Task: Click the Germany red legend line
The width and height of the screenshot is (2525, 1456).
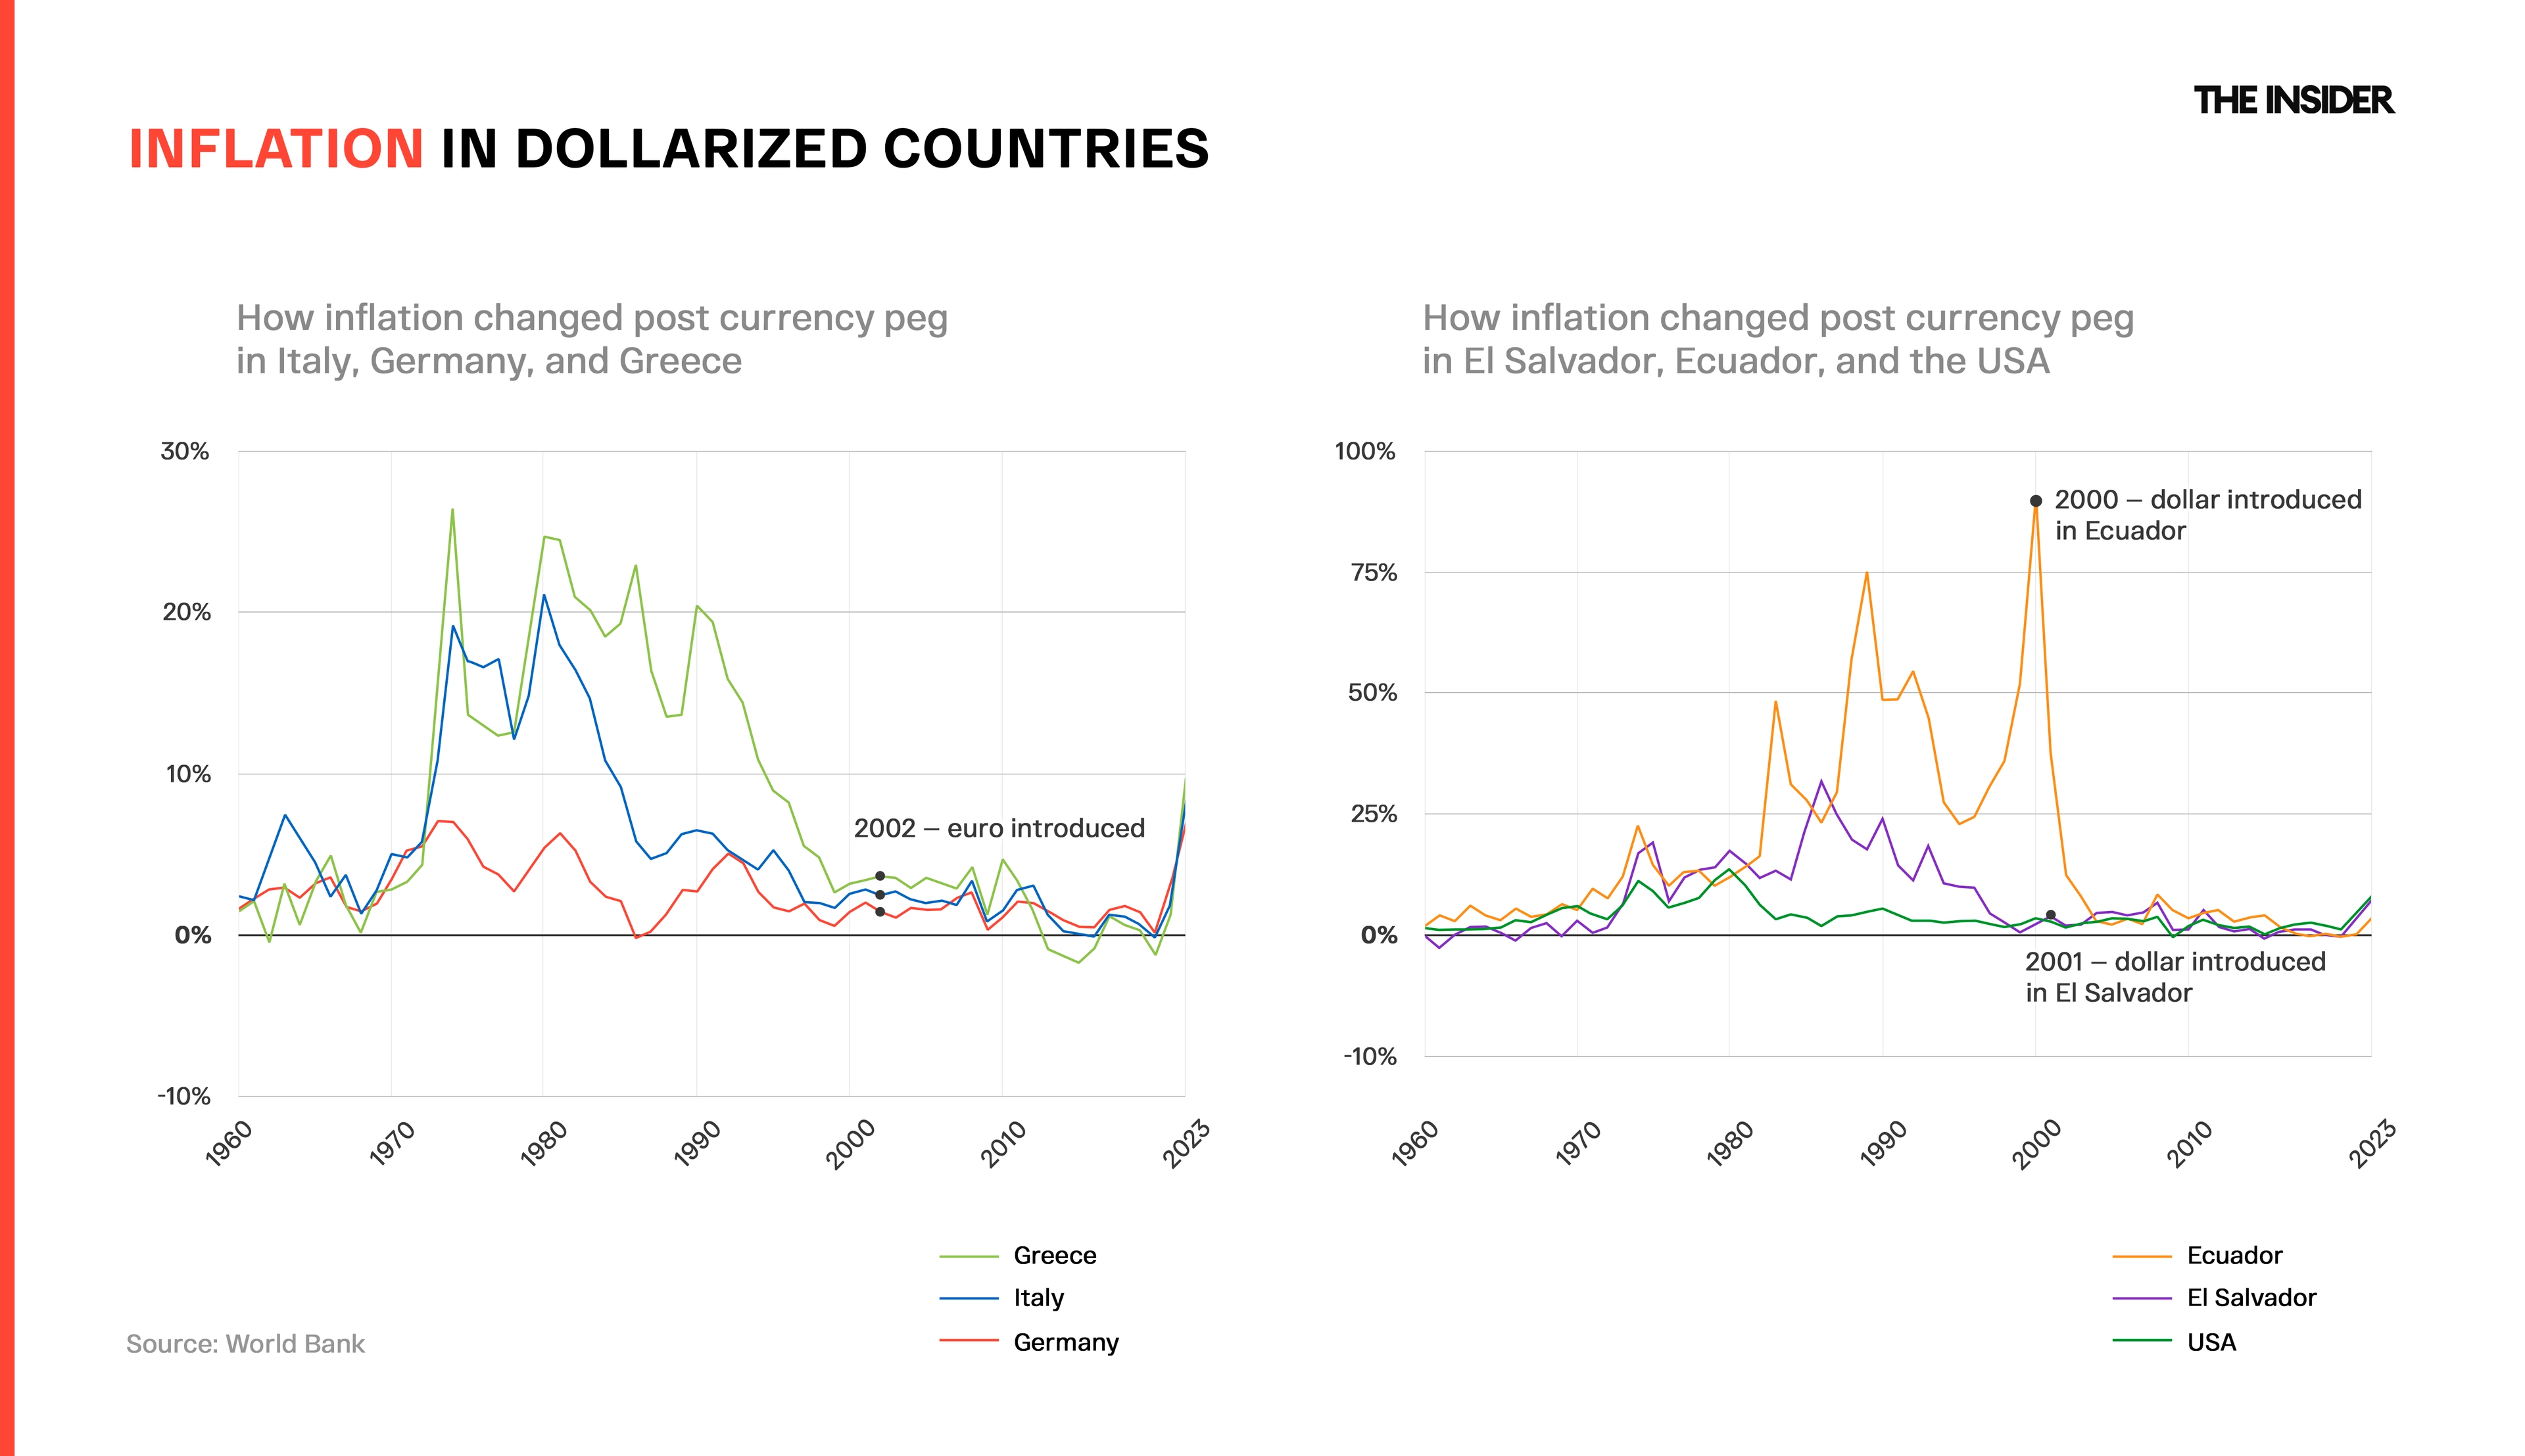Action: coord(968,1341)
